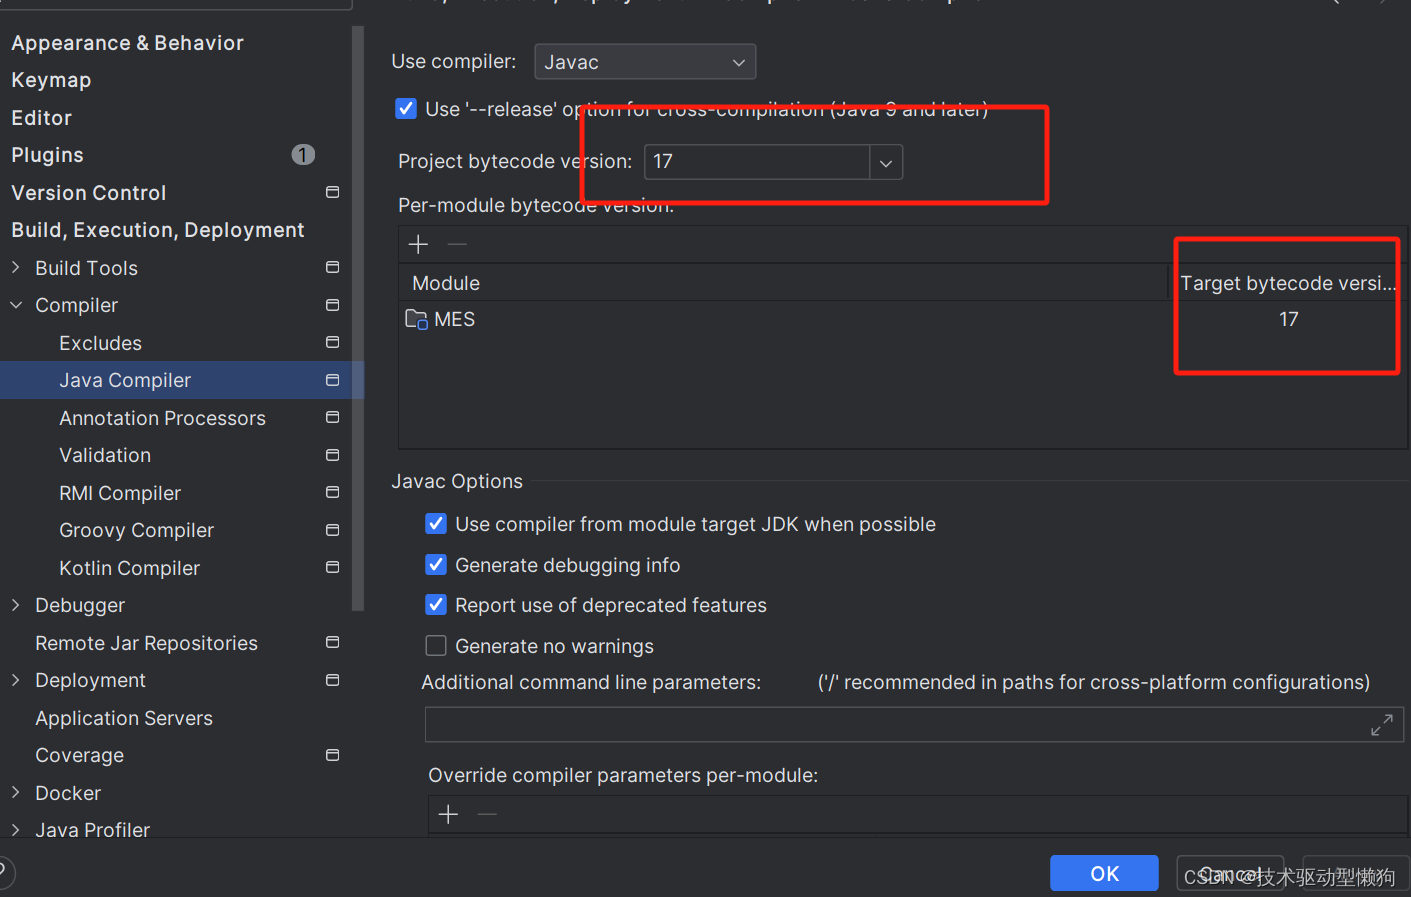Screen dimensions: 1411x897
Task: Confirm settings with OK button
Action: [1104, 873]
